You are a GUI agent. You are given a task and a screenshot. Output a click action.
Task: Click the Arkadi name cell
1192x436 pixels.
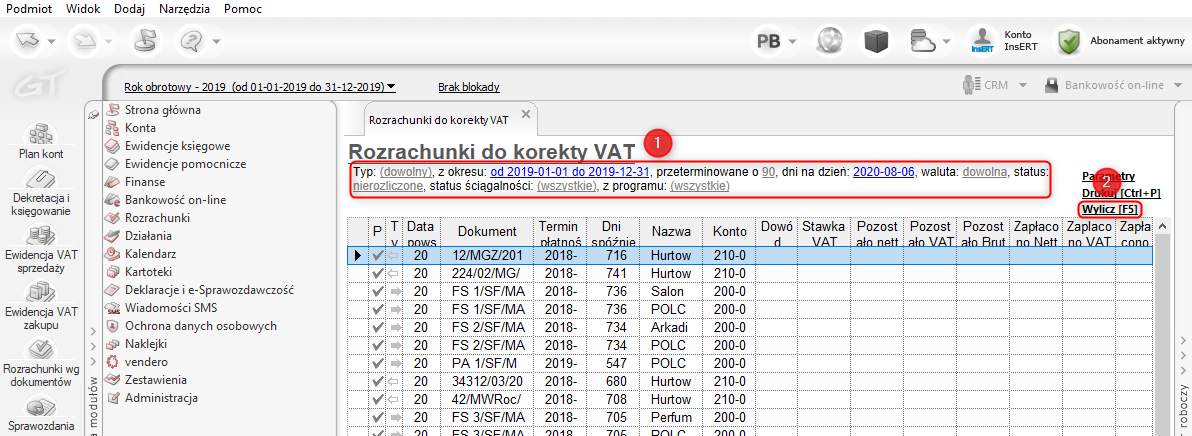[670, 326]
